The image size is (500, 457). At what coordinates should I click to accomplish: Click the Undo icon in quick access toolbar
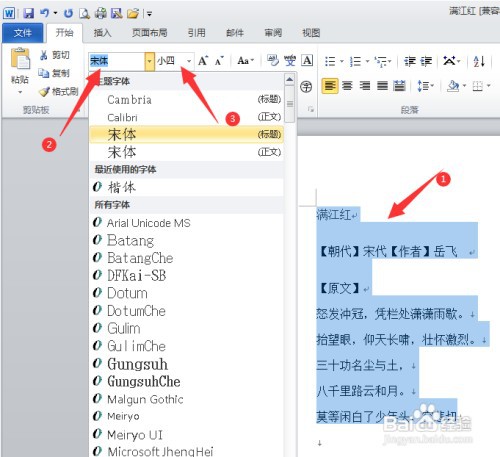tap(44, 13)
